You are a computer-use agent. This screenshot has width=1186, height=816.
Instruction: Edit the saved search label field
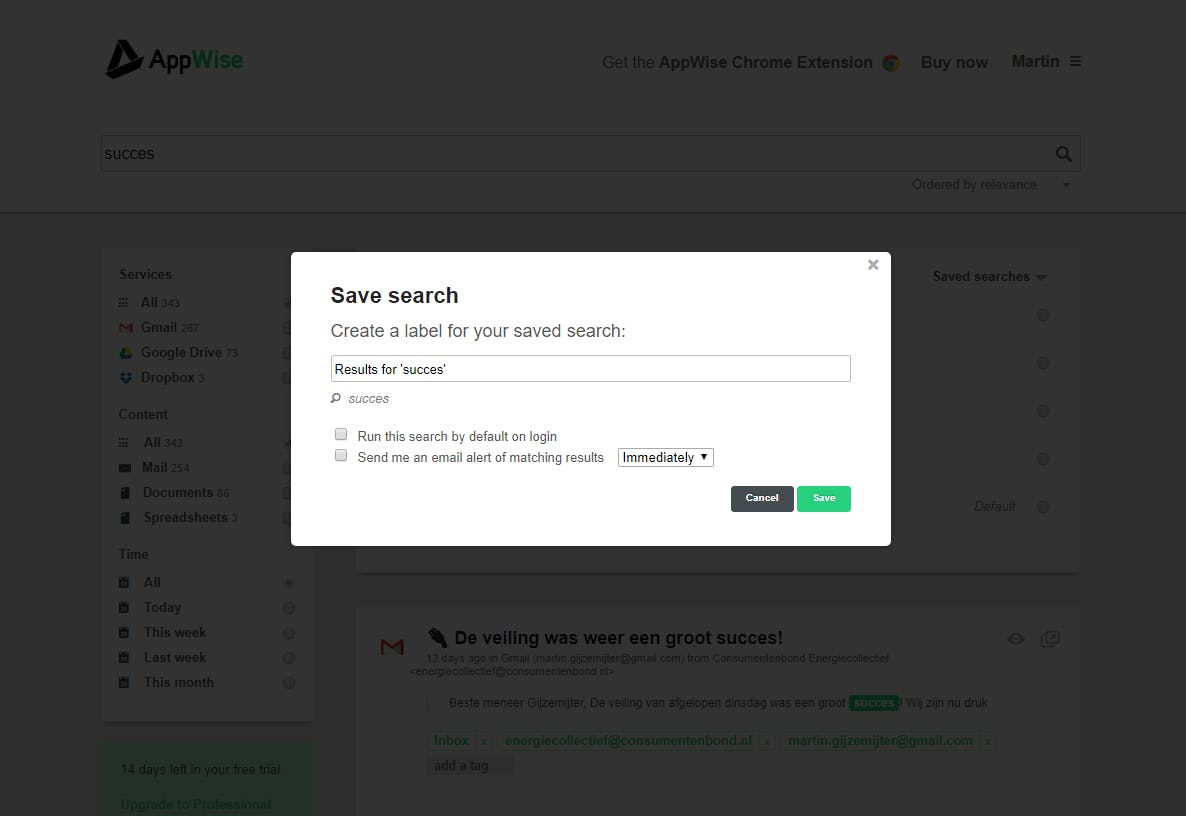590,368
